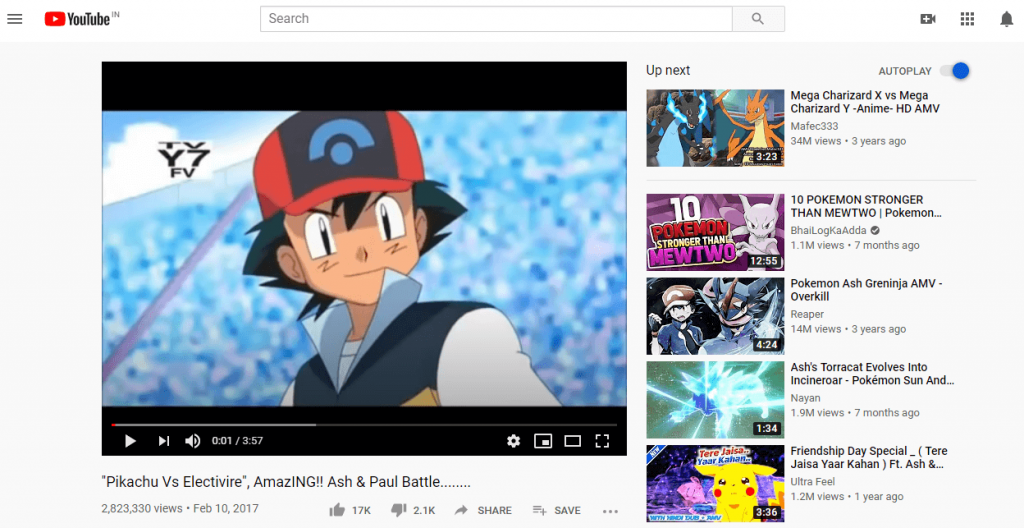Enter full screen mode
The image size is (1024, 528).
[x=602, y=441]
